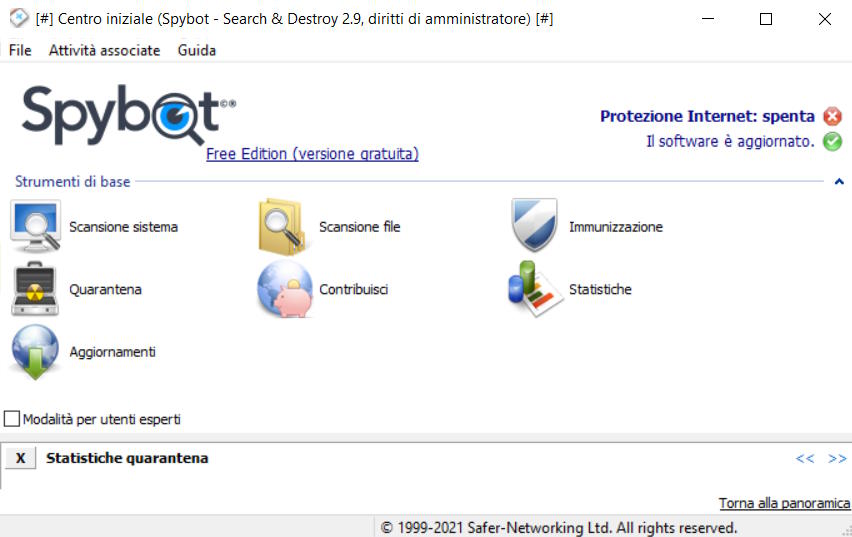Screen dimensions: 852x537
Task: Click the window resize grip in status bar
Action: (x=846, y=531)
